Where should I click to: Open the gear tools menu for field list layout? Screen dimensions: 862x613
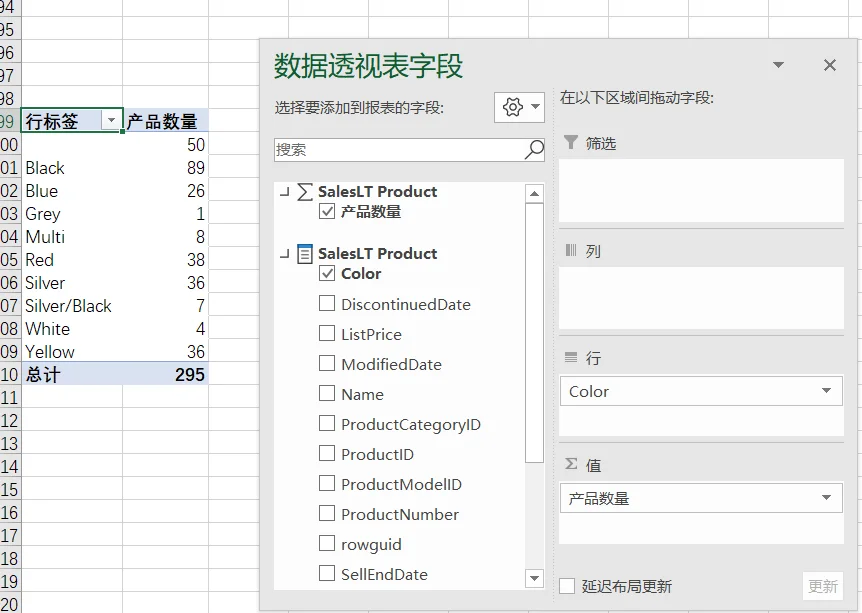(x=519, y=107)
